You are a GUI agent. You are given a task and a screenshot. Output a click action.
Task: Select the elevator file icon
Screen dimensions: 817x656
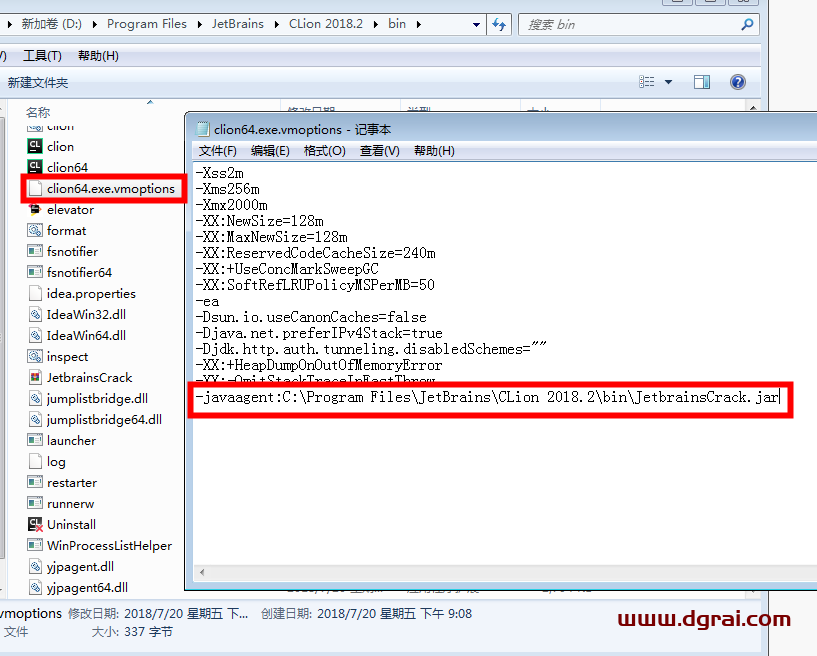(x=35, y=209)
